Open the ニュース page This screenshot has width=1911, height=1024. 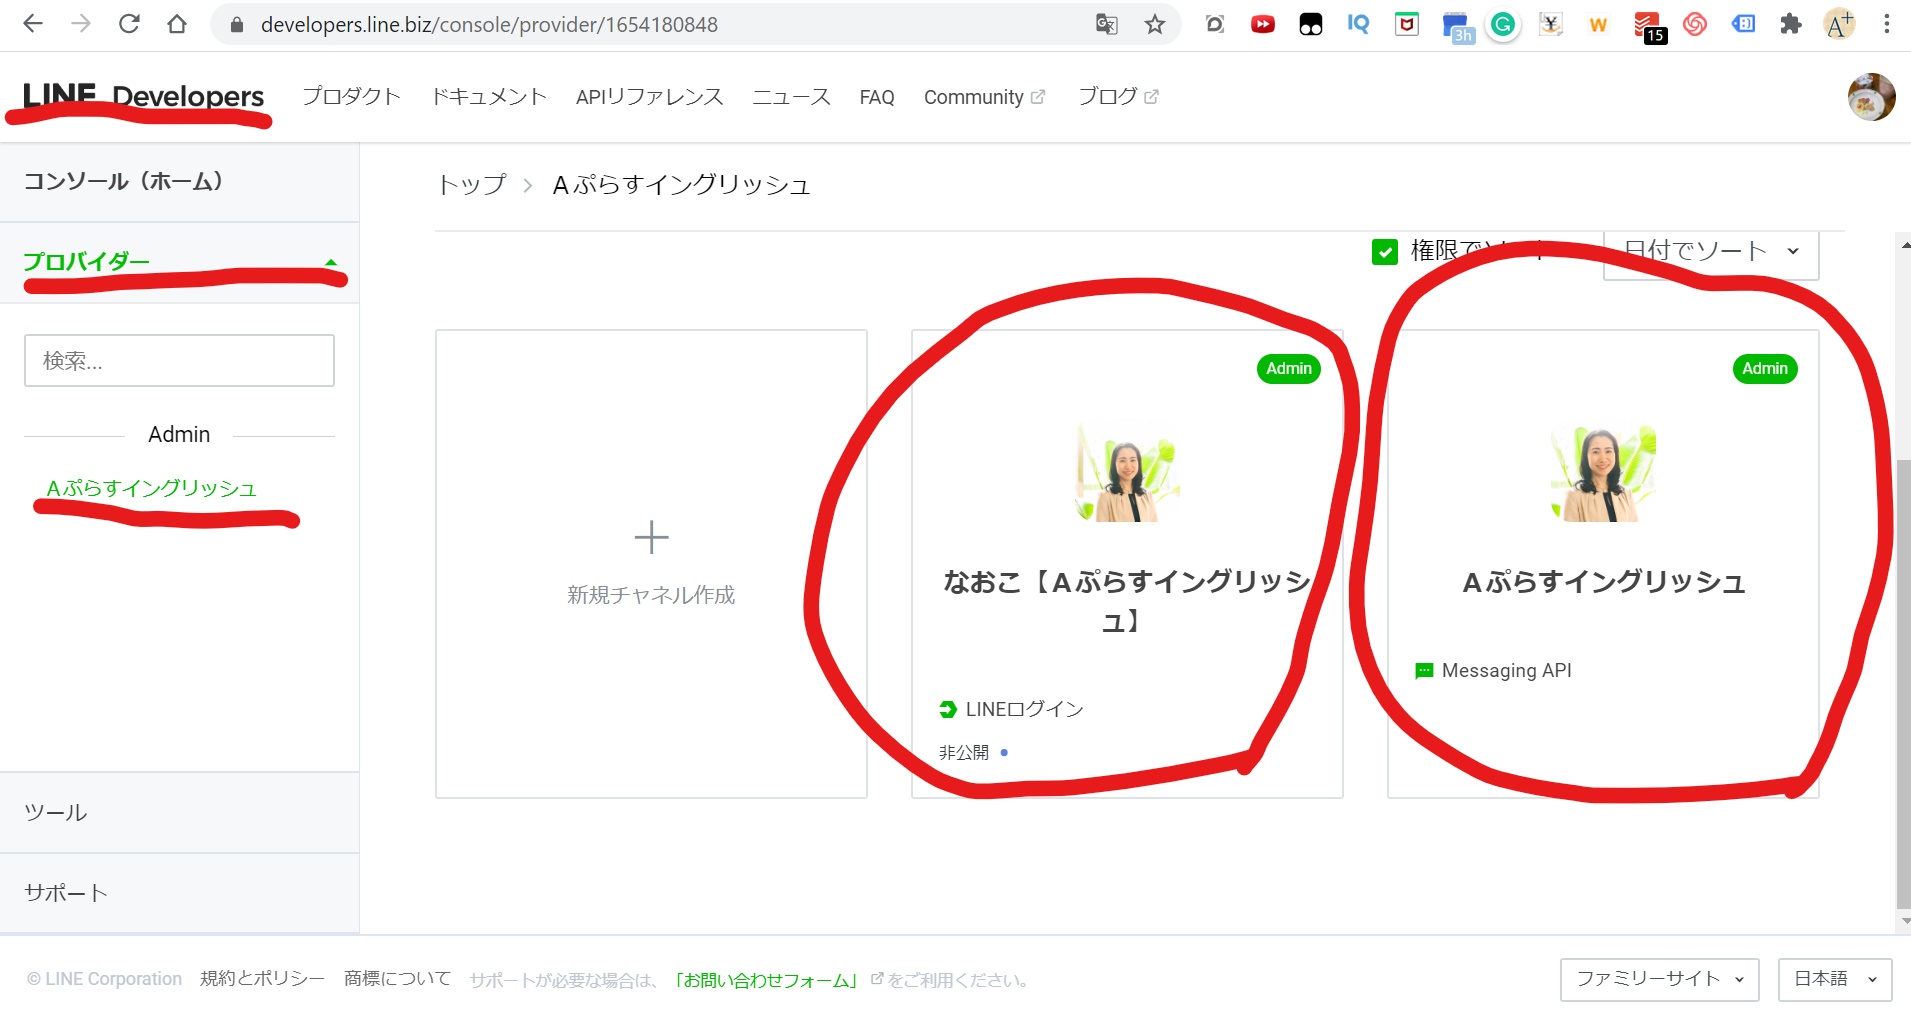pos(791,97)
